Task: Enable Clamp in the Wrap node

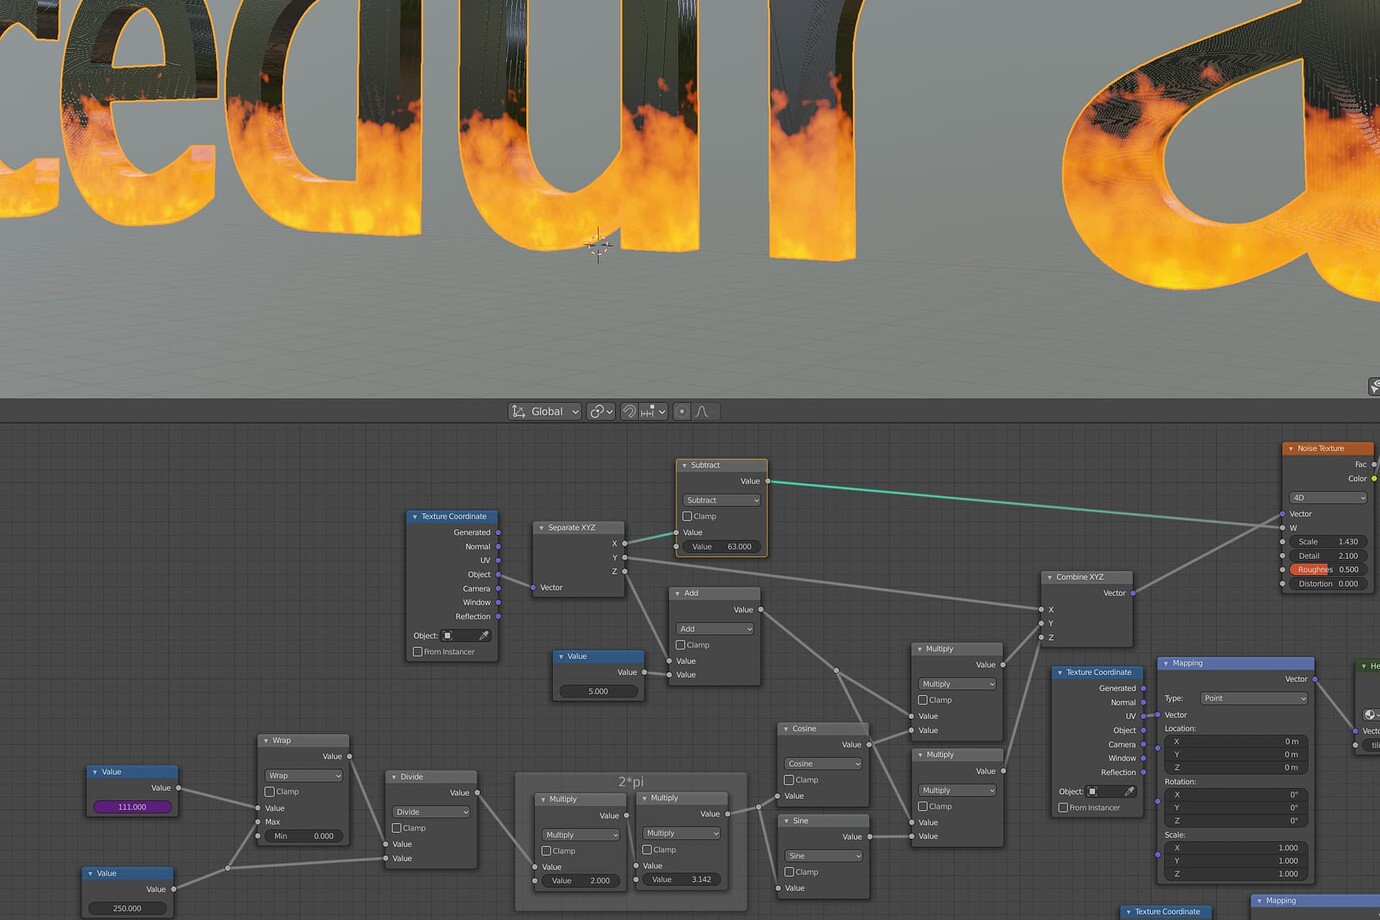Action: (x=269, y=791)
